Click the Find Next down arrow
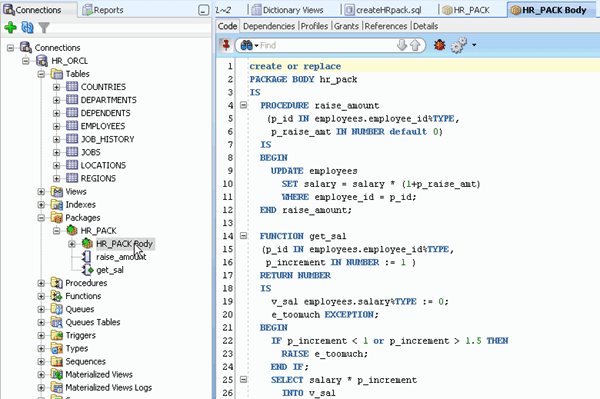The width and height of the screenshot is (600, 399). (402, 45)
